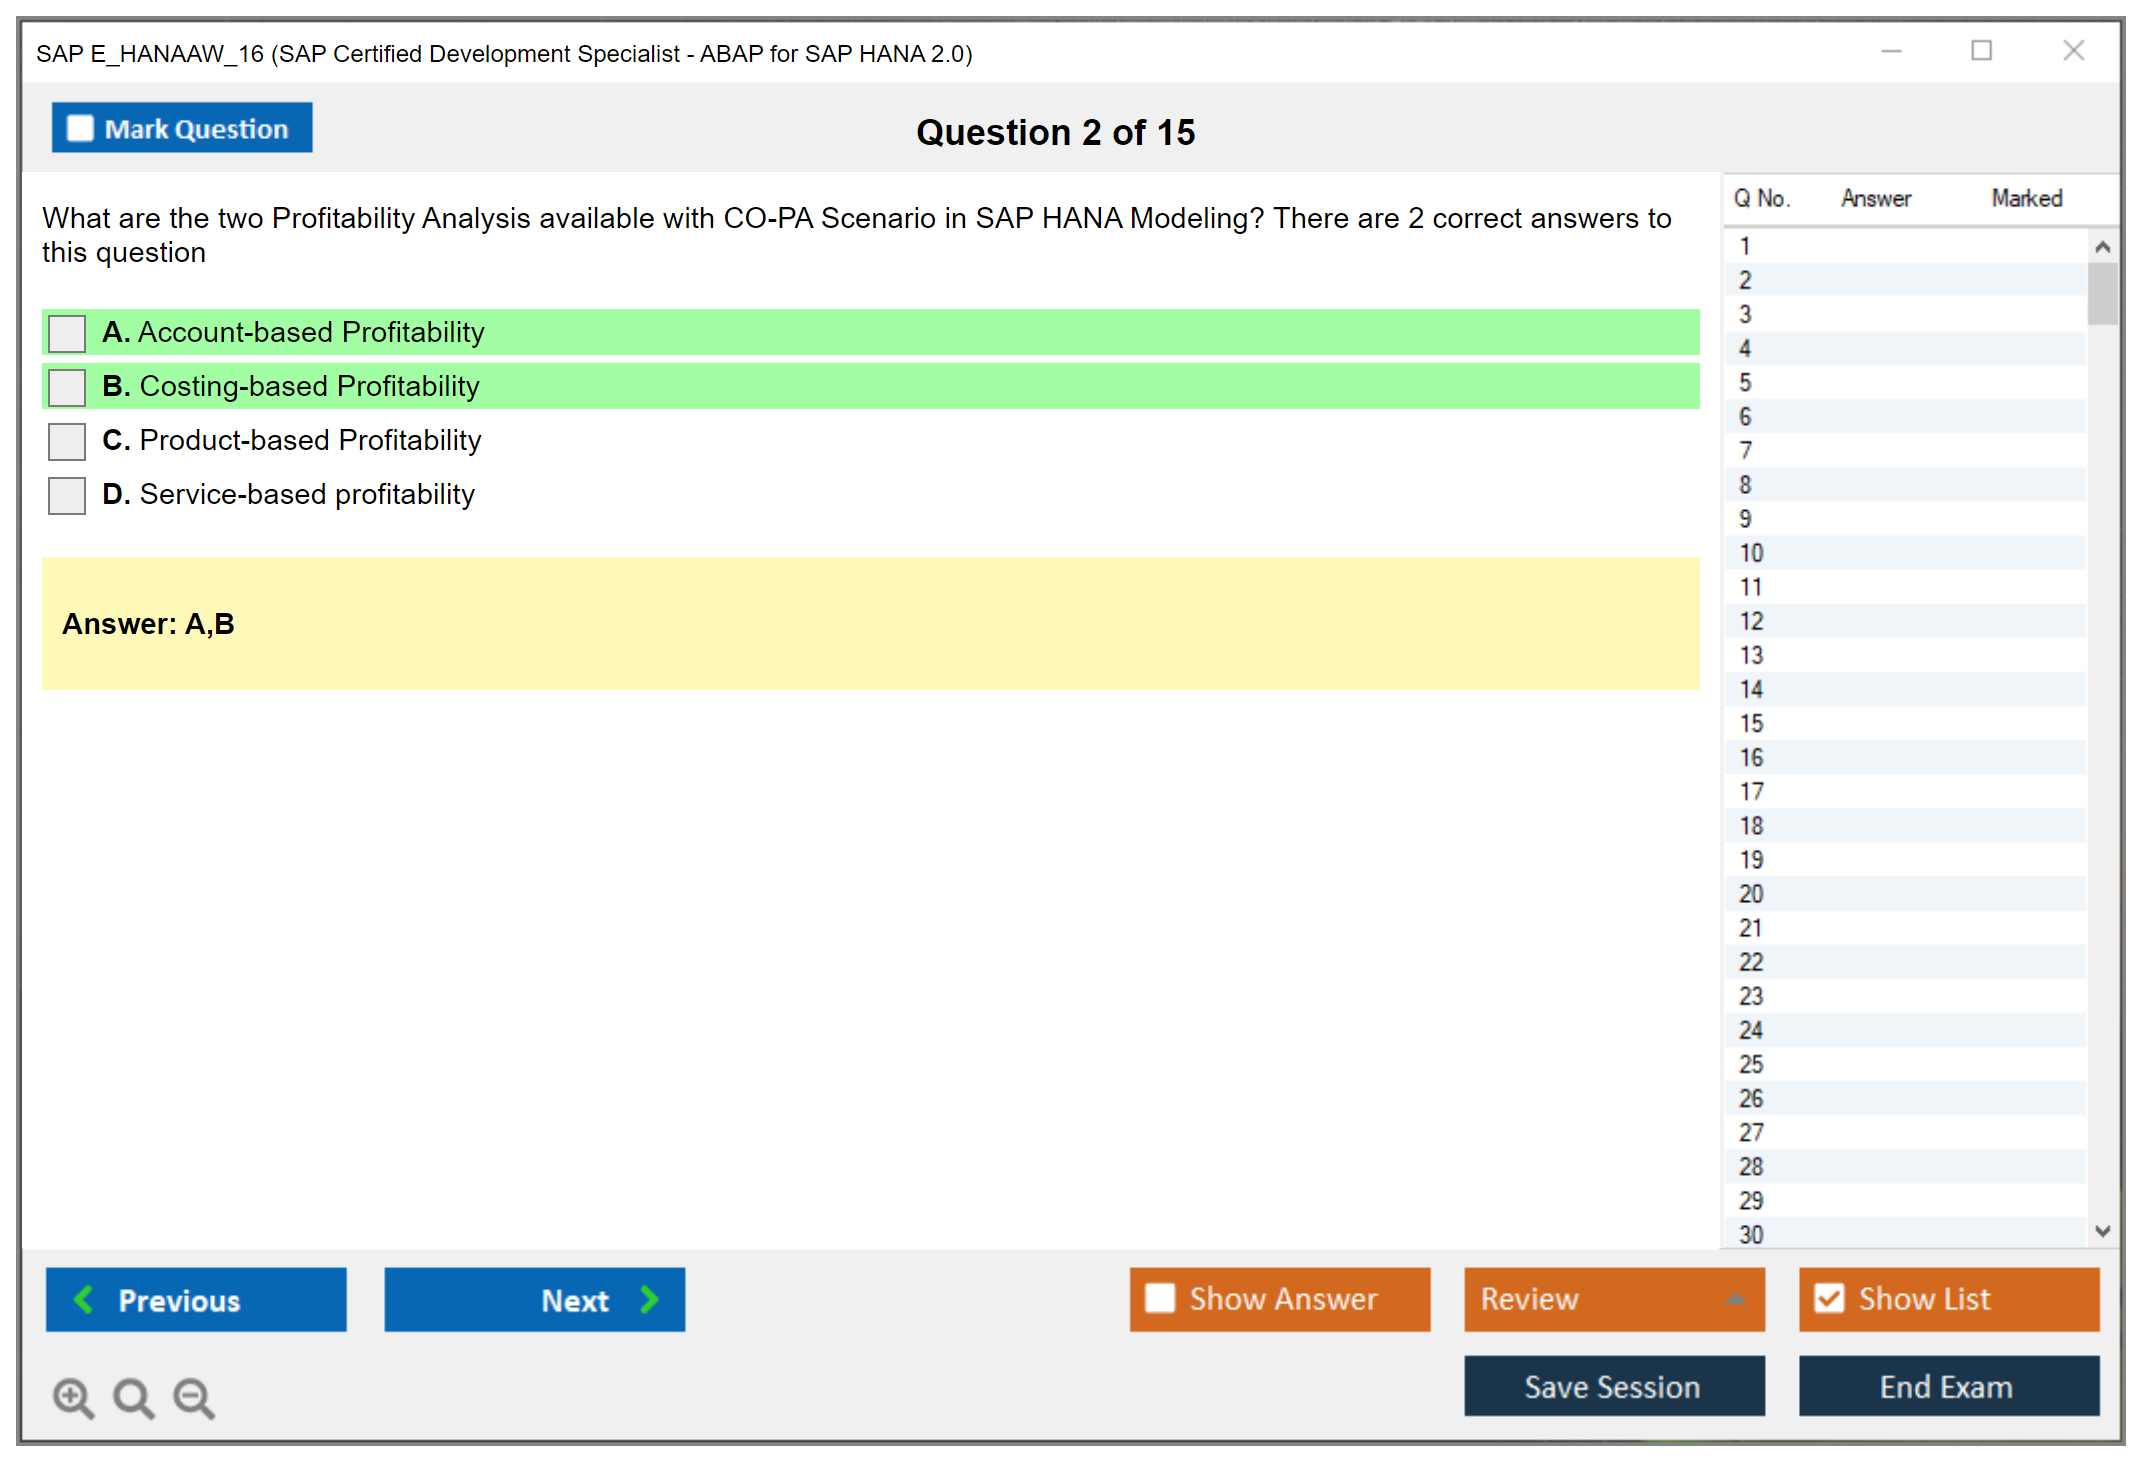Click the scroll down arrow in question list

[2102, 1231]
